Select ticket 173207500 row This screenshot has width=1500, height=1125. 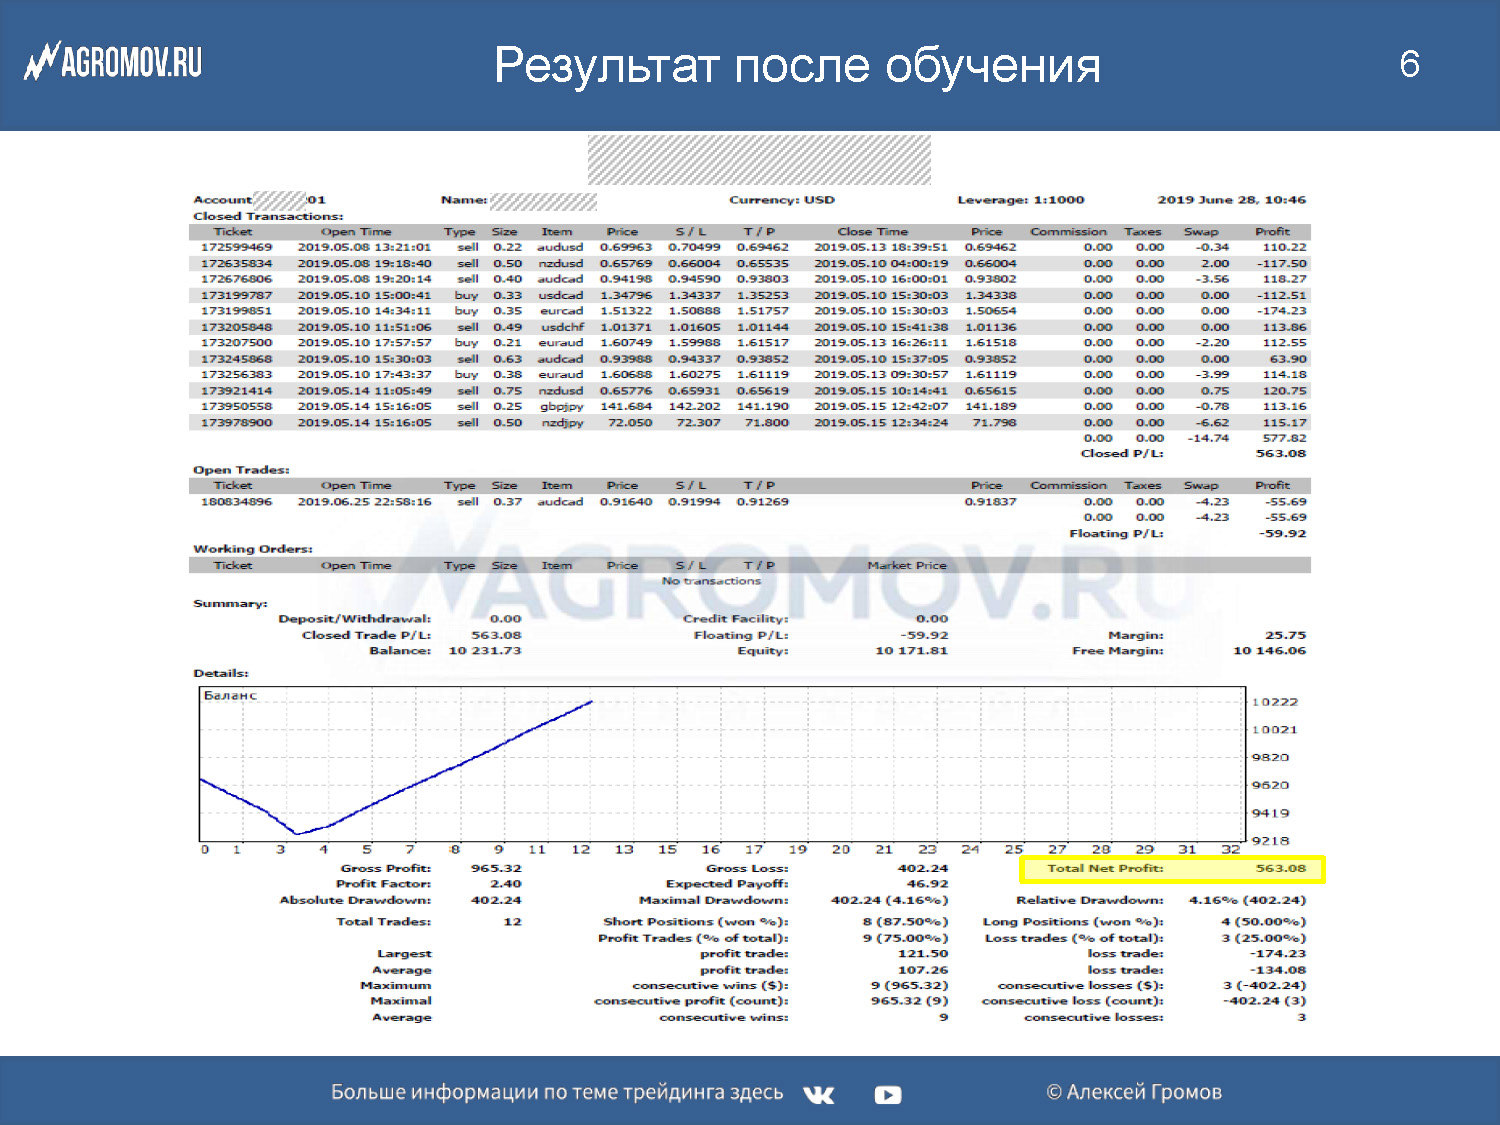pyautogui.click(x=749, y=343)
